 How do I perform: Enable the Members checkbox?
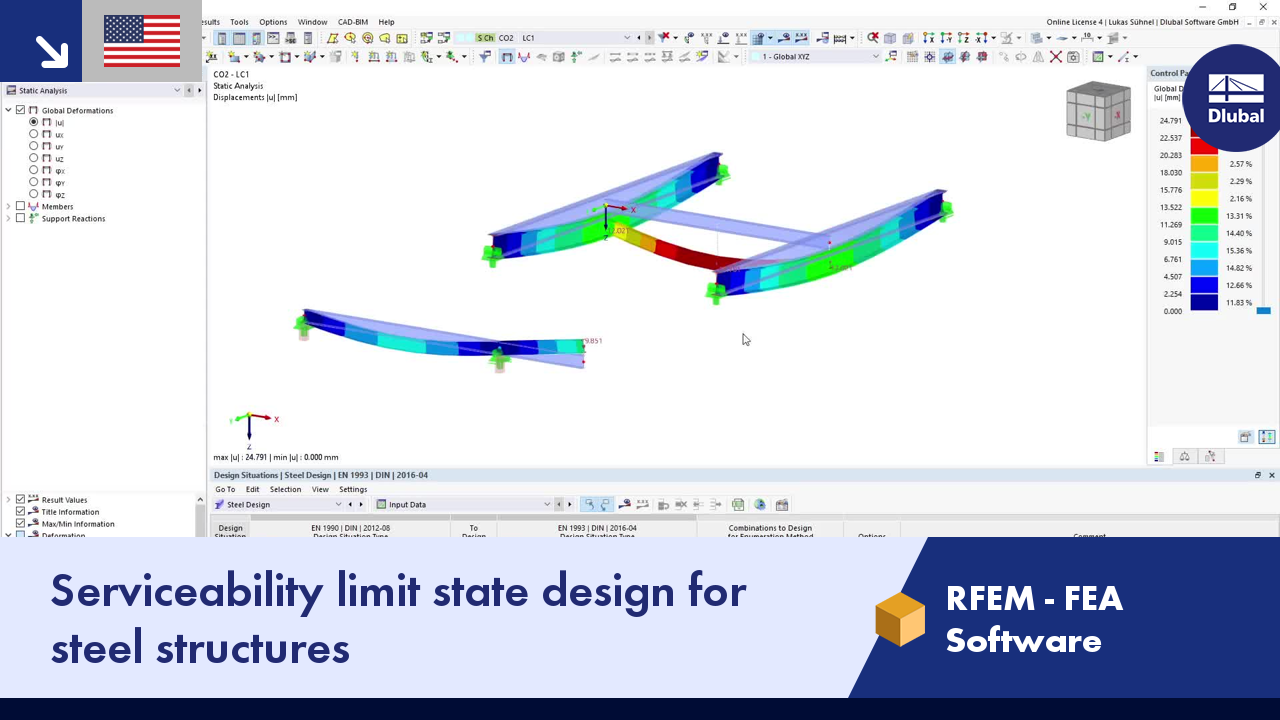coord(20,207)
